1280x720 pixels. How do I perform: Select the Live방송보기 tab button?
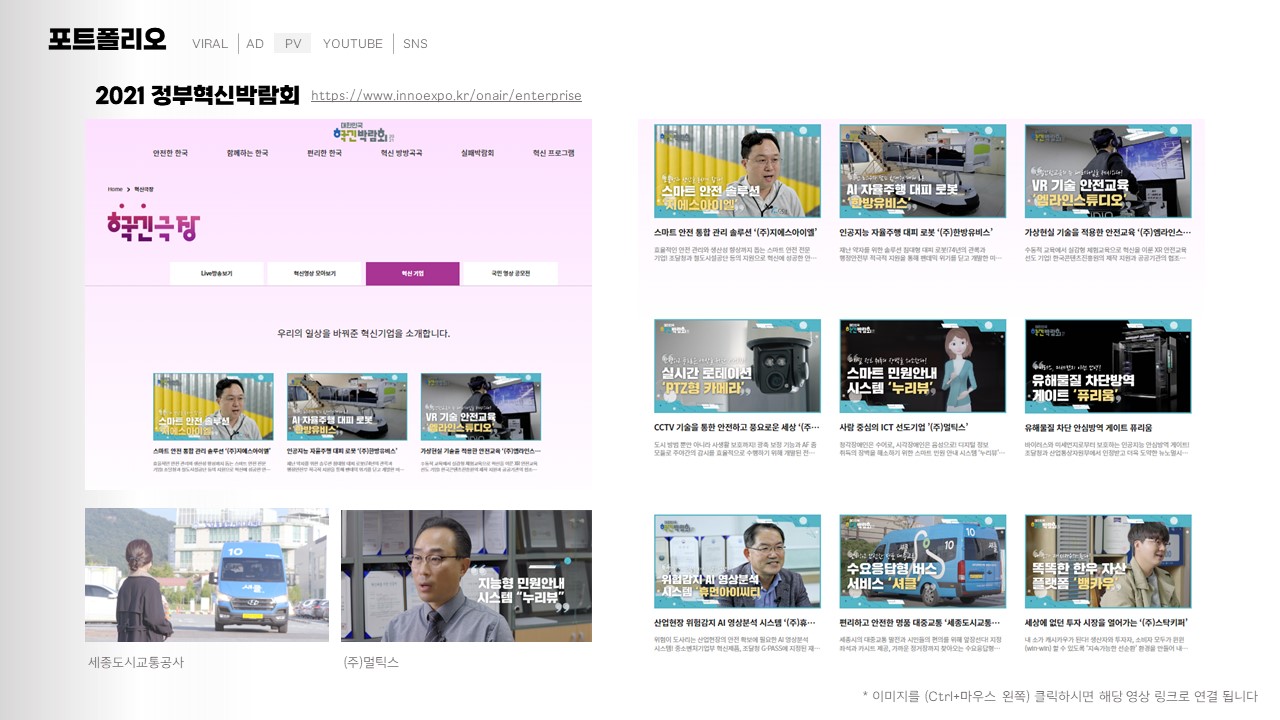coord(216,273)
